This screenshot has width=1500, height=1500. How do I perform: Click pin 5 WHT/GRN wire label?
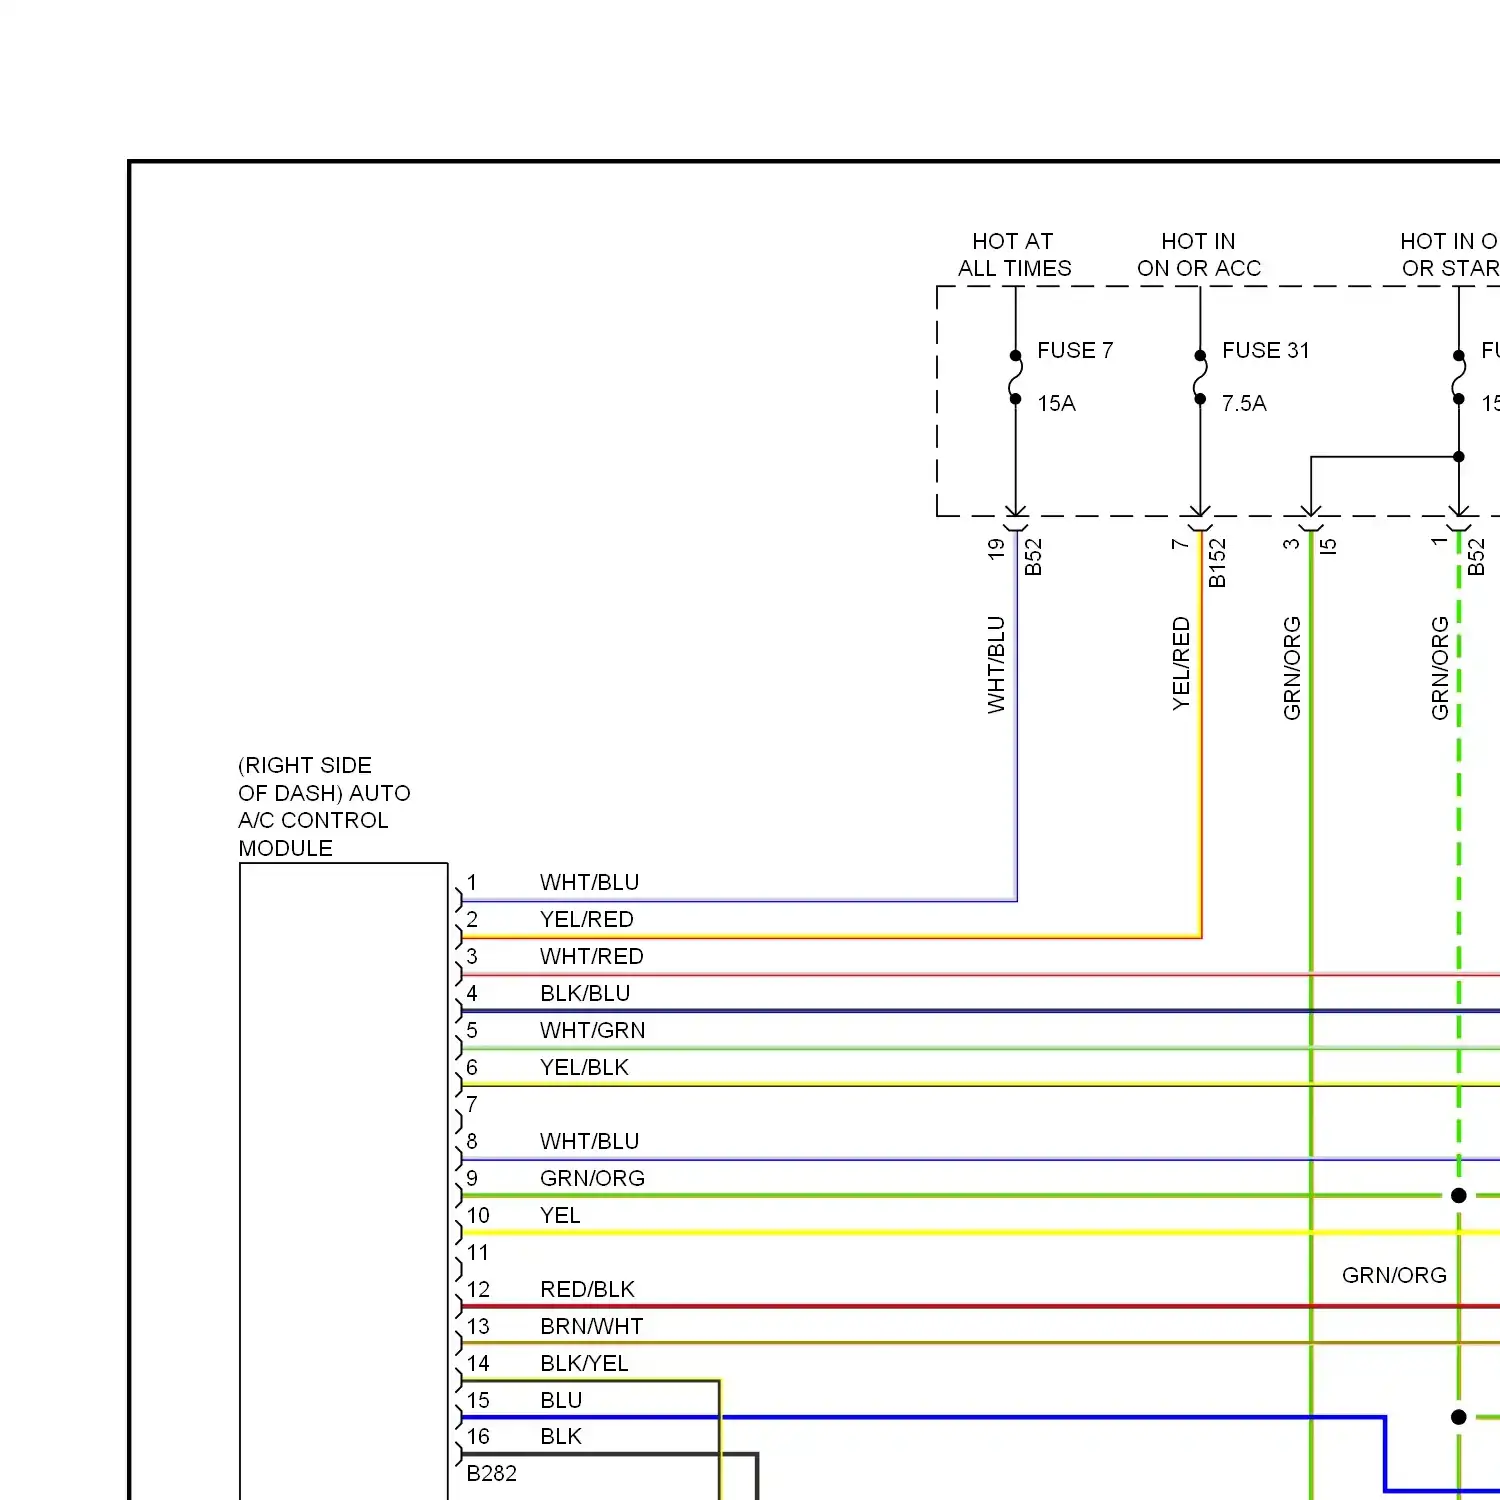coord(592,1031)
